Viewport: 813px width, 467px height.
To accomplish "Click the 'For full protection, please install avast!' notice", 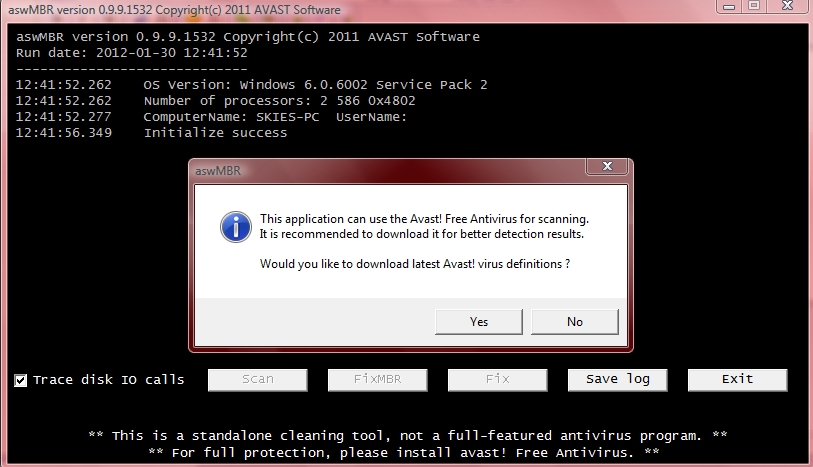I will (x=403, y=453).
